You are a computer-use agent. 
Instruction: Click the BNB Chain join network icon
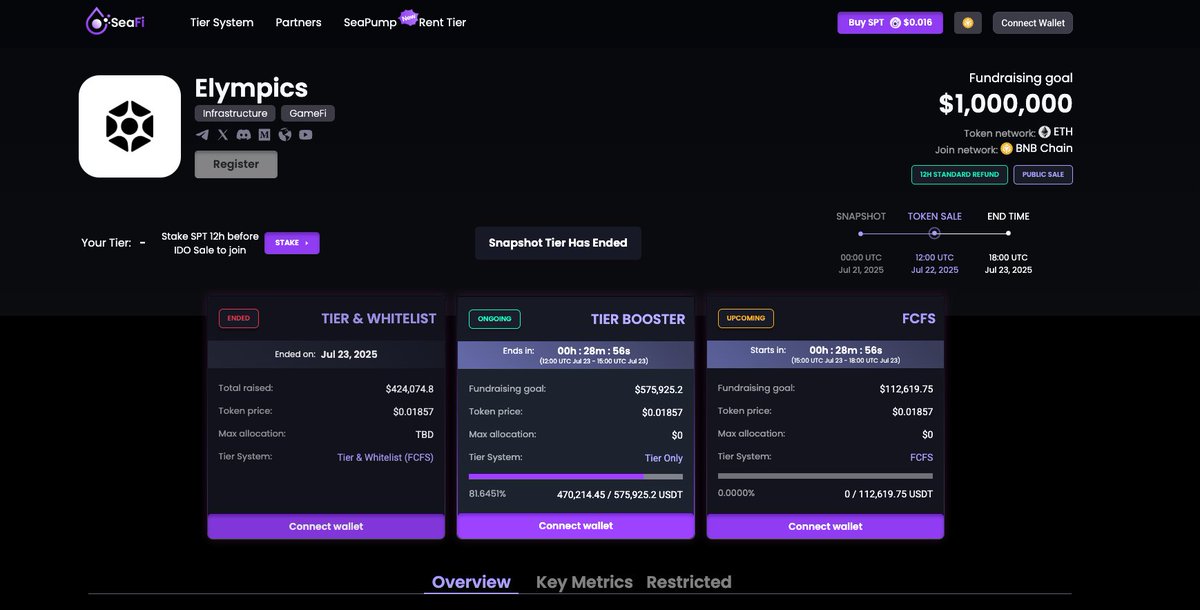[1007, 148]
